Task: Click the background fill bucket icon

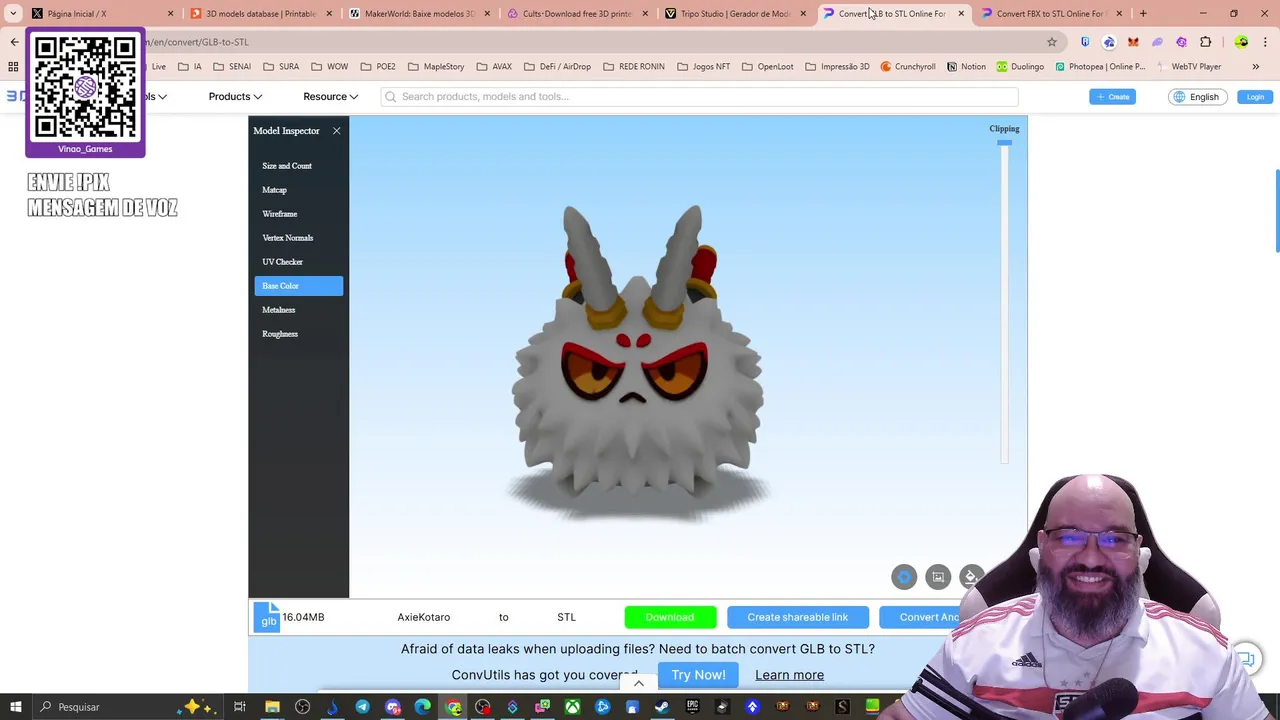Action: pos(970,577)
